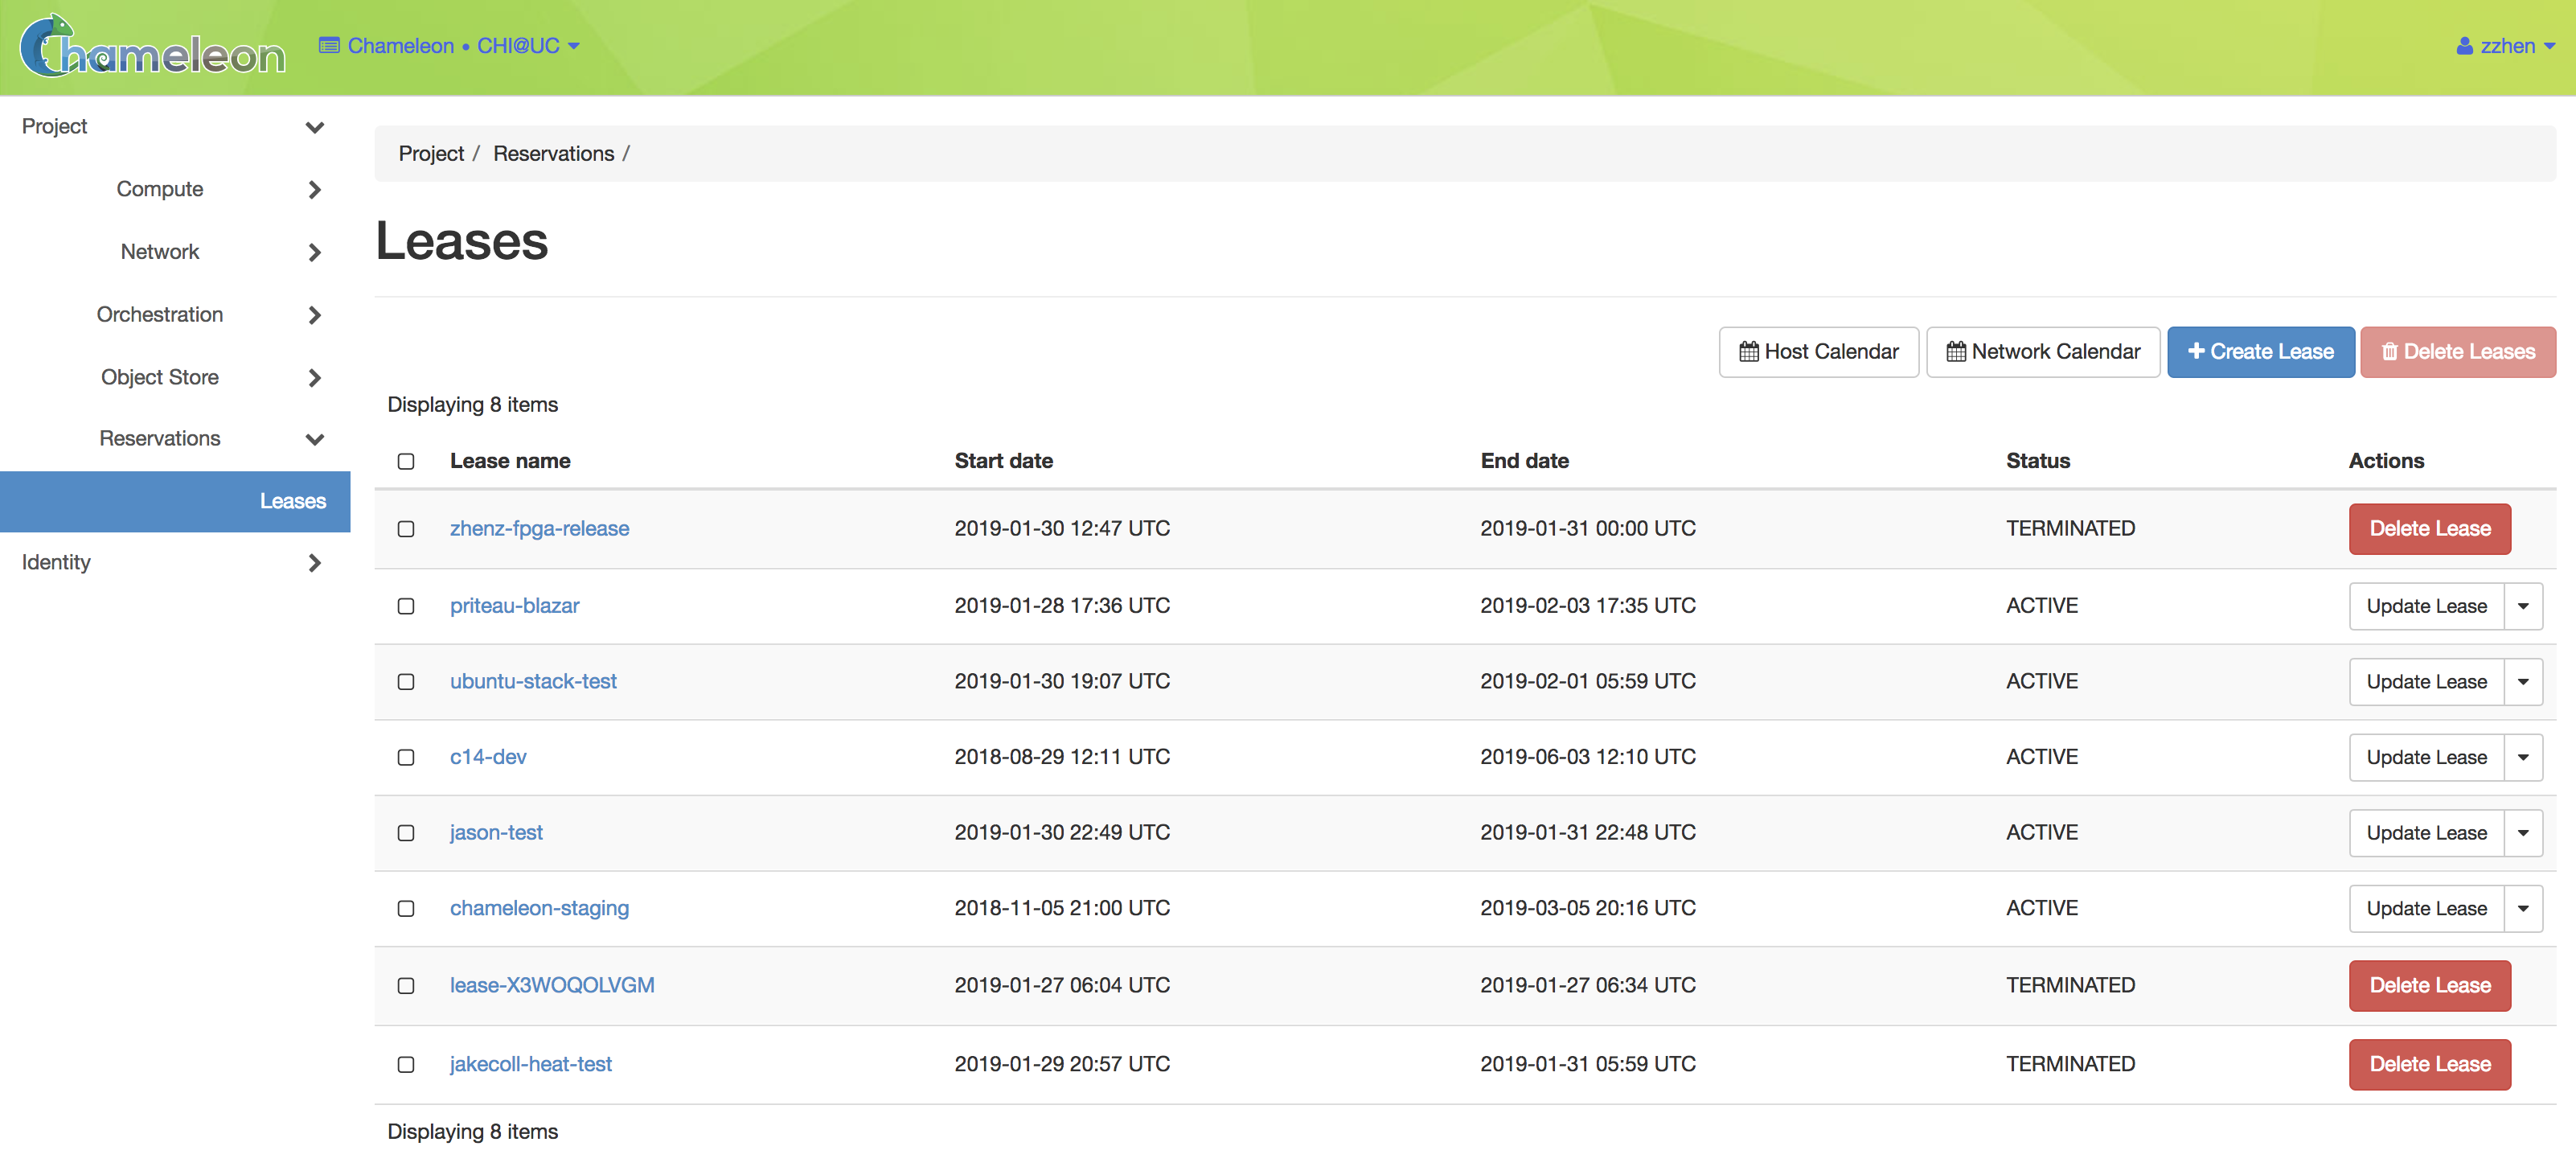Check the jakecoll-heat-test row checkbox
2576x1171 pixels.
pos(406,1065)
